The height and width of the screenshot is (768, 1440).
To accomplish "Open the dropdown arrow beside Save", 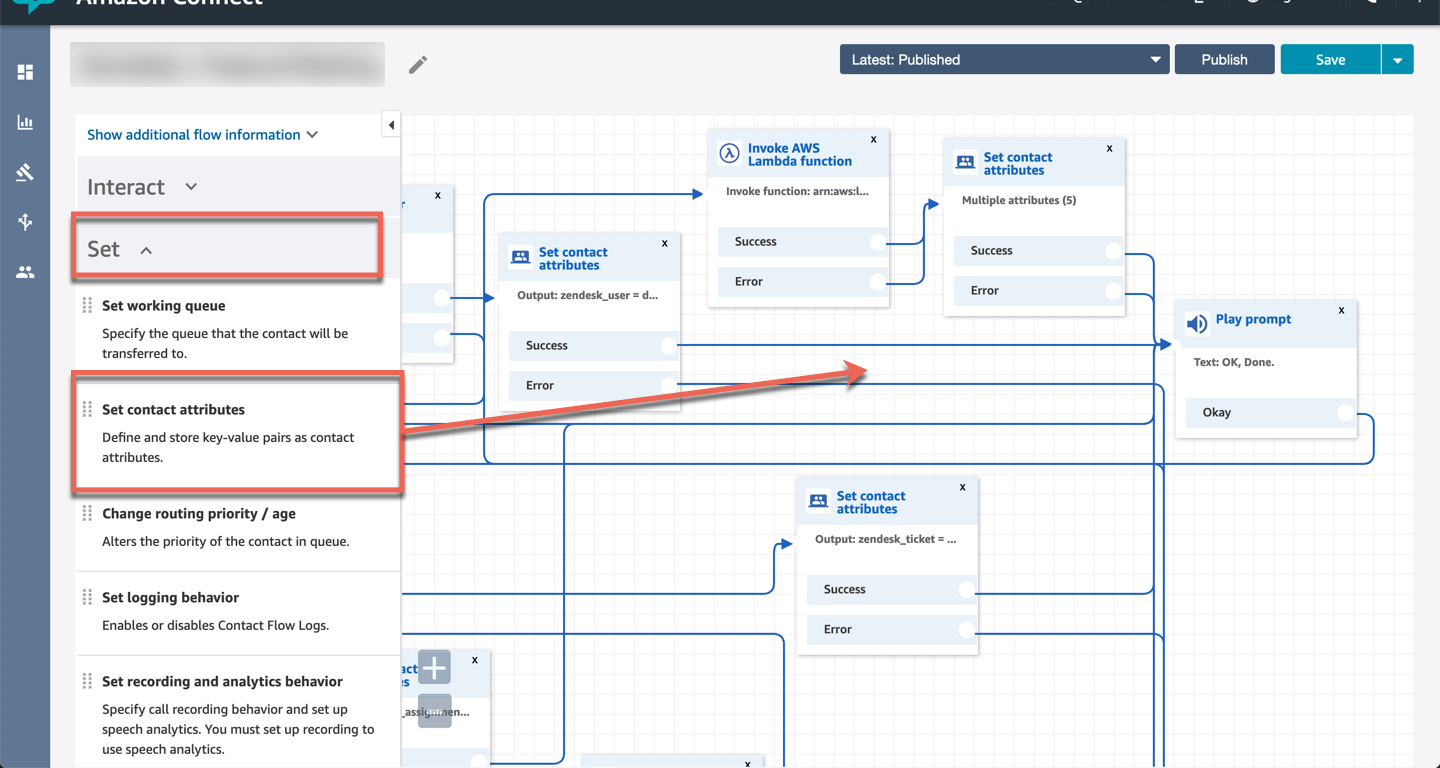I will (x=1397, y=60).
